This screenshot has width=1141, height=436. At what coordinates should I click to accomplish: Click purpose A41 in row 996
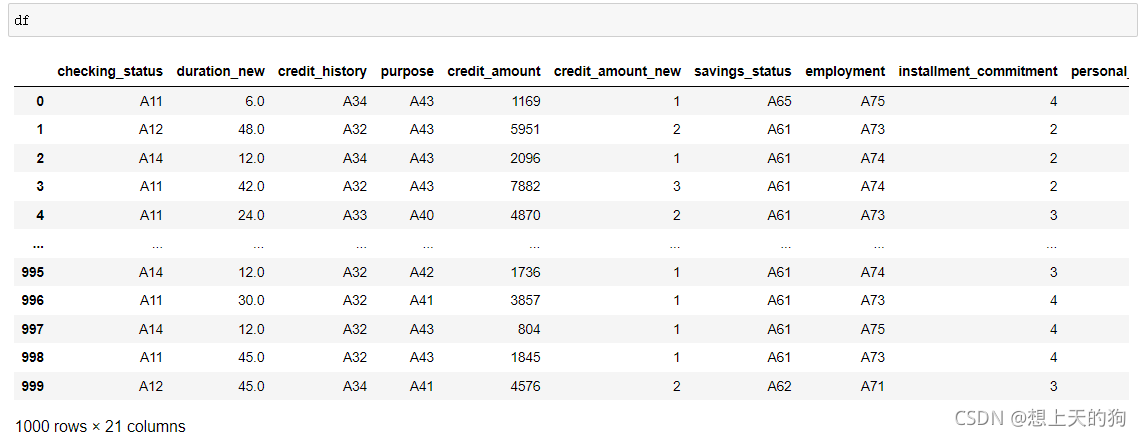click(422, 301)
